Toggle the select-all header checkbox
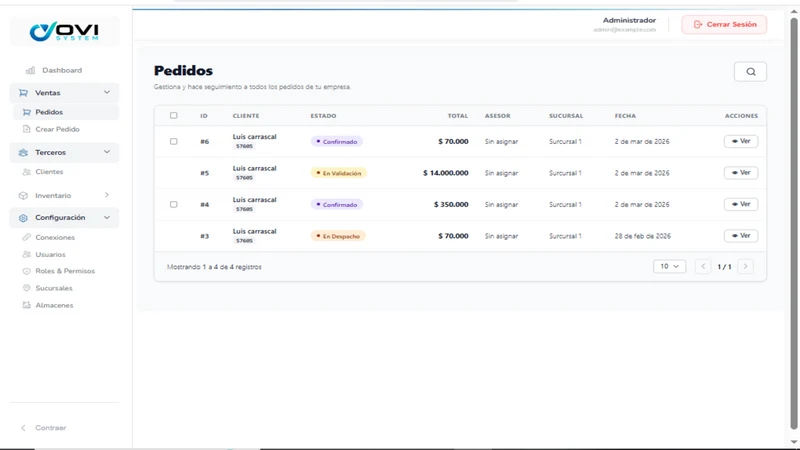 click(x=173, y=116)
